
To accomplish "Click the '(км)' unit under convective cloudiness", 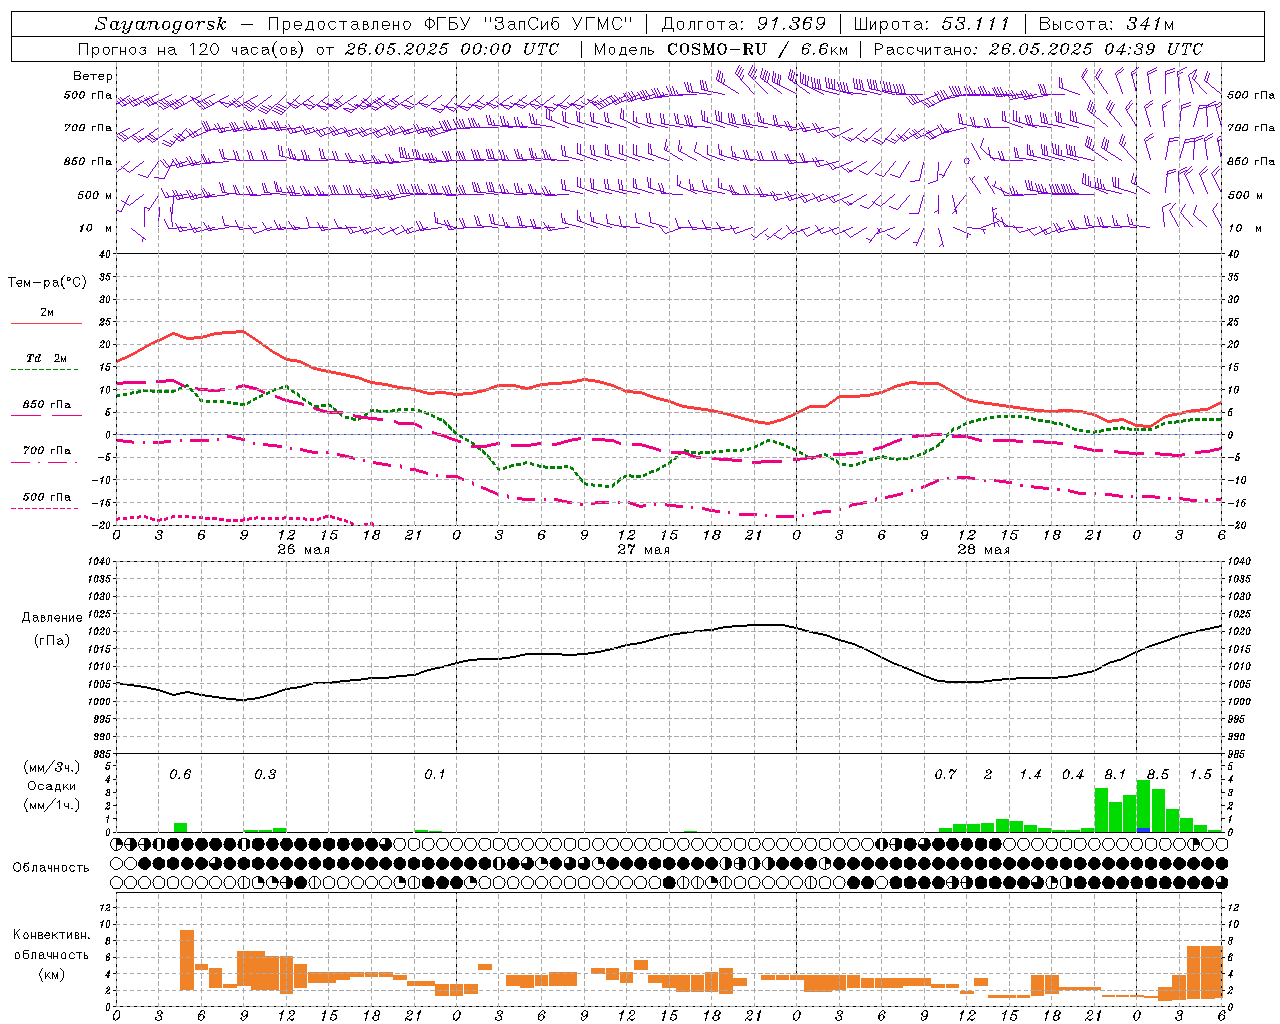I will click(51, 974).
